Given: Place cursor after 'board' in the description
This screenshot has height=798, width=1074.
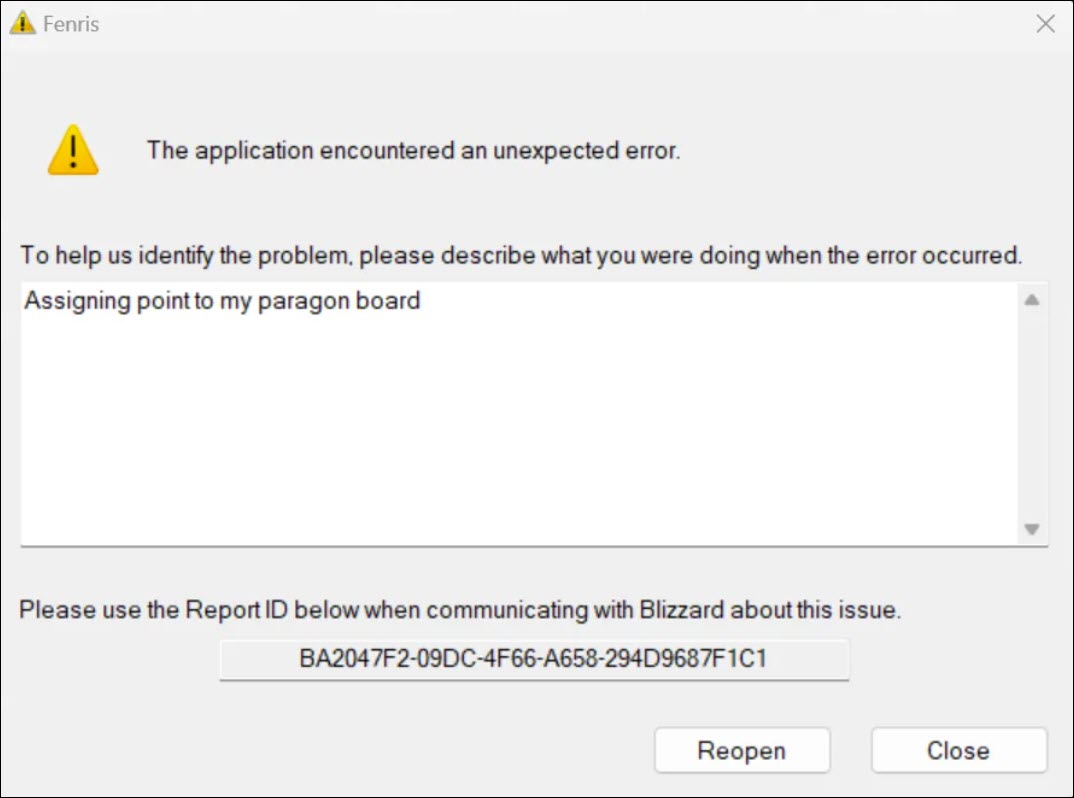Looking at the screenshot, I should [421, 300].
